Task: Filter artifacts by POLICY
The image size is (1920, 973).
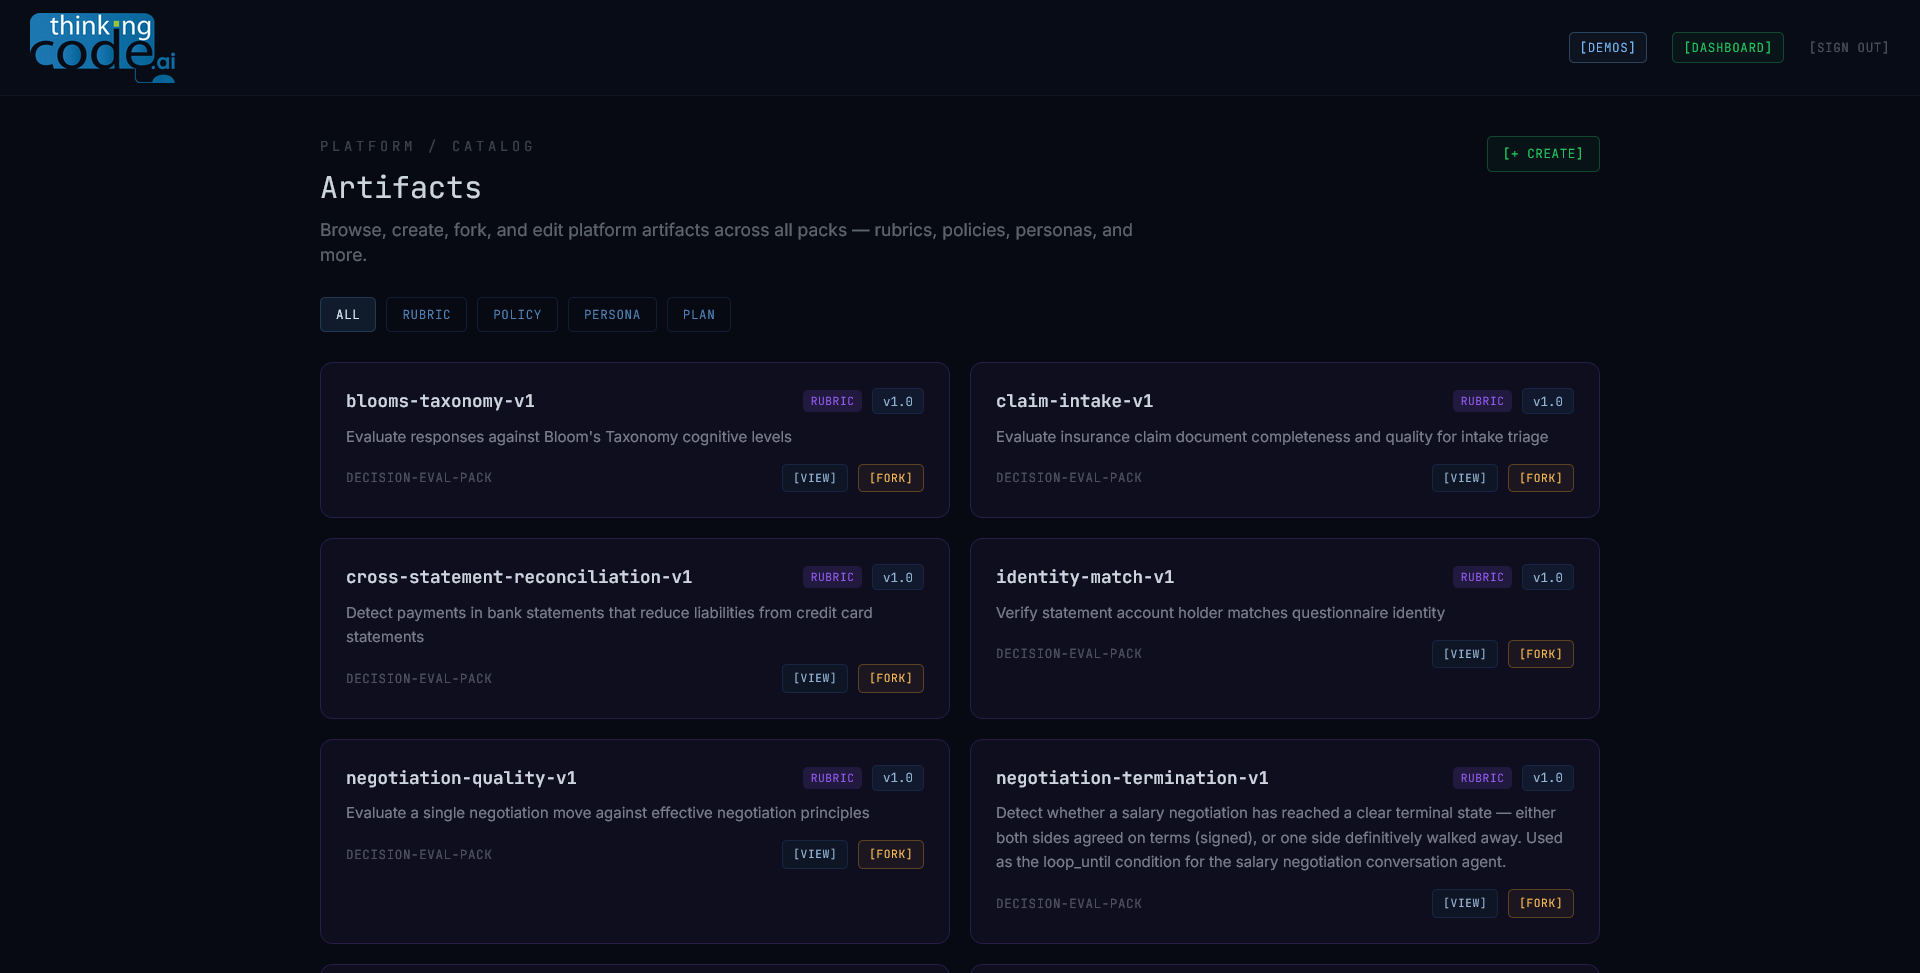Action: pos(517,315)
